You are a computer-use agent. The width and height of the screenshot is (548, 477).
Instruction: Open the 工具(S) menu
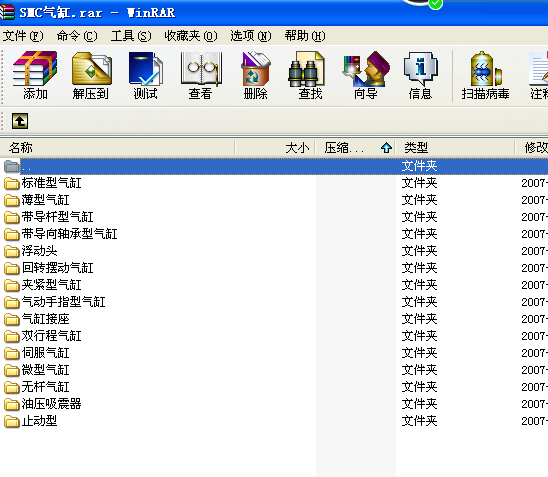[131, 36]
